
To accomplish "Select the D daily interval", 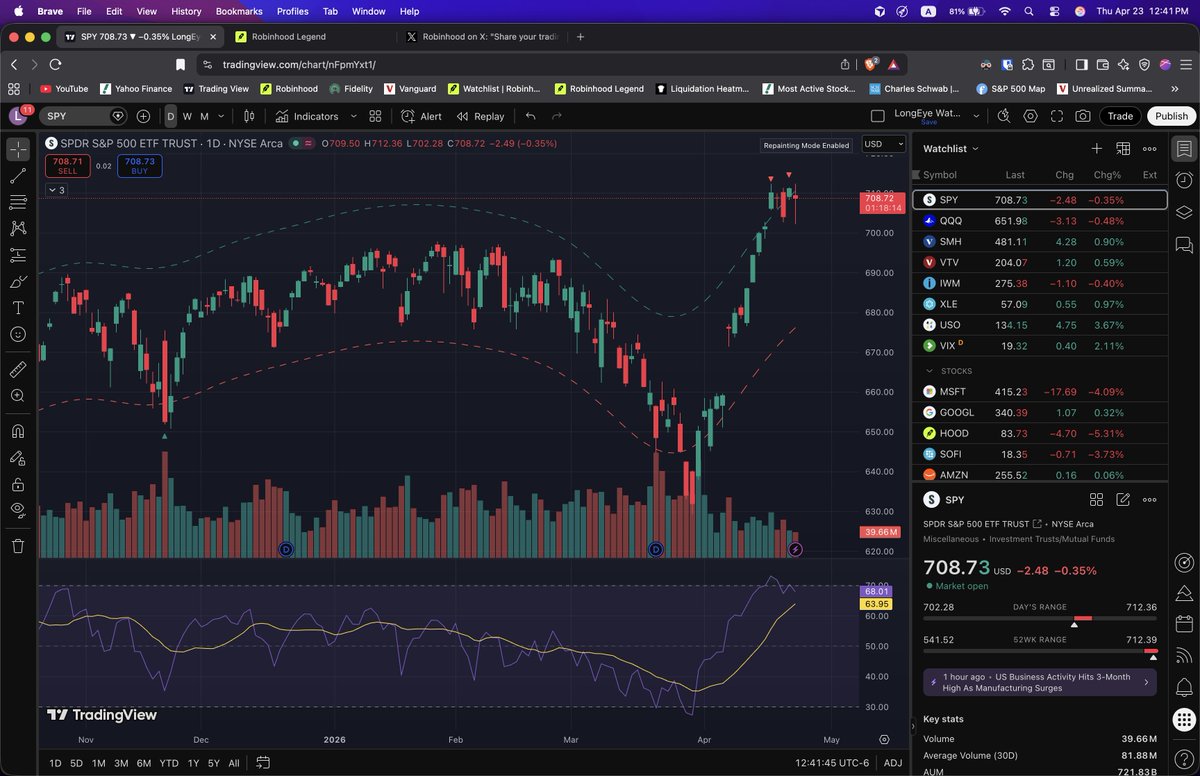I will (170, 116).
